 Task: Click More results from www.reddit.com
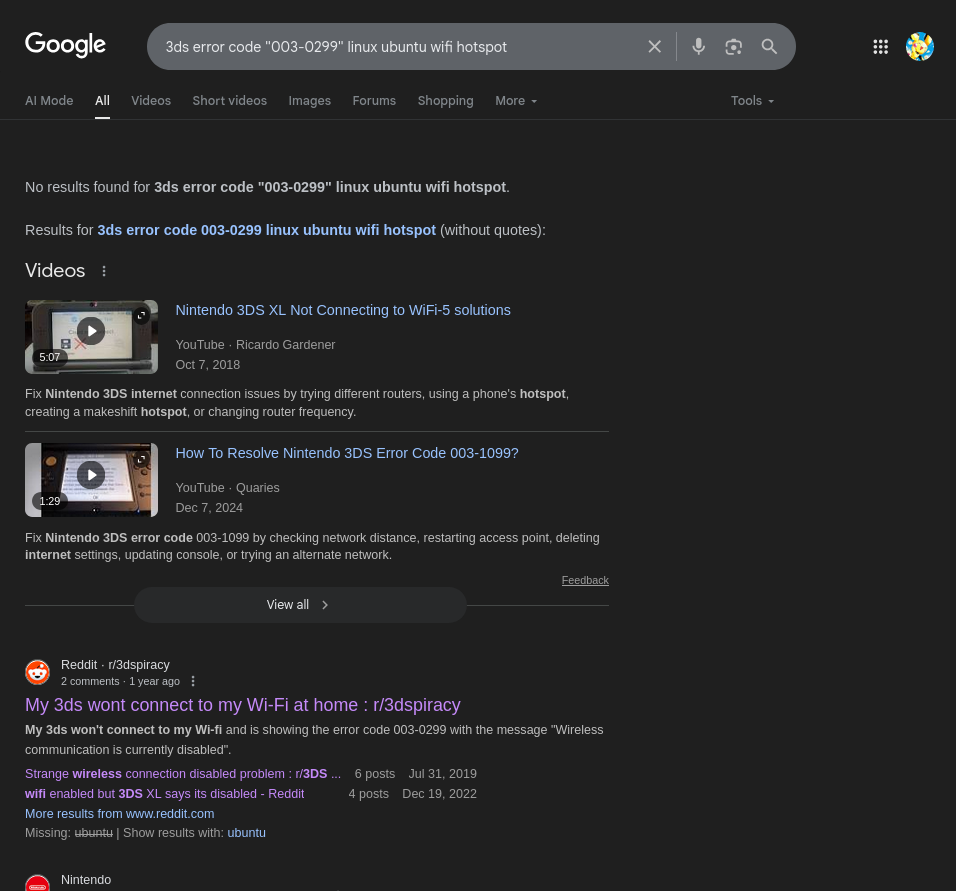tap(120, 814)
